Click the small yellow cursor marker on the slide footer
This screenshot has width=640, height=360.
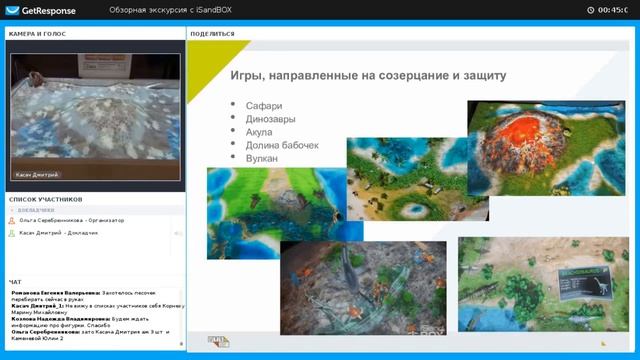coord(603,344)
